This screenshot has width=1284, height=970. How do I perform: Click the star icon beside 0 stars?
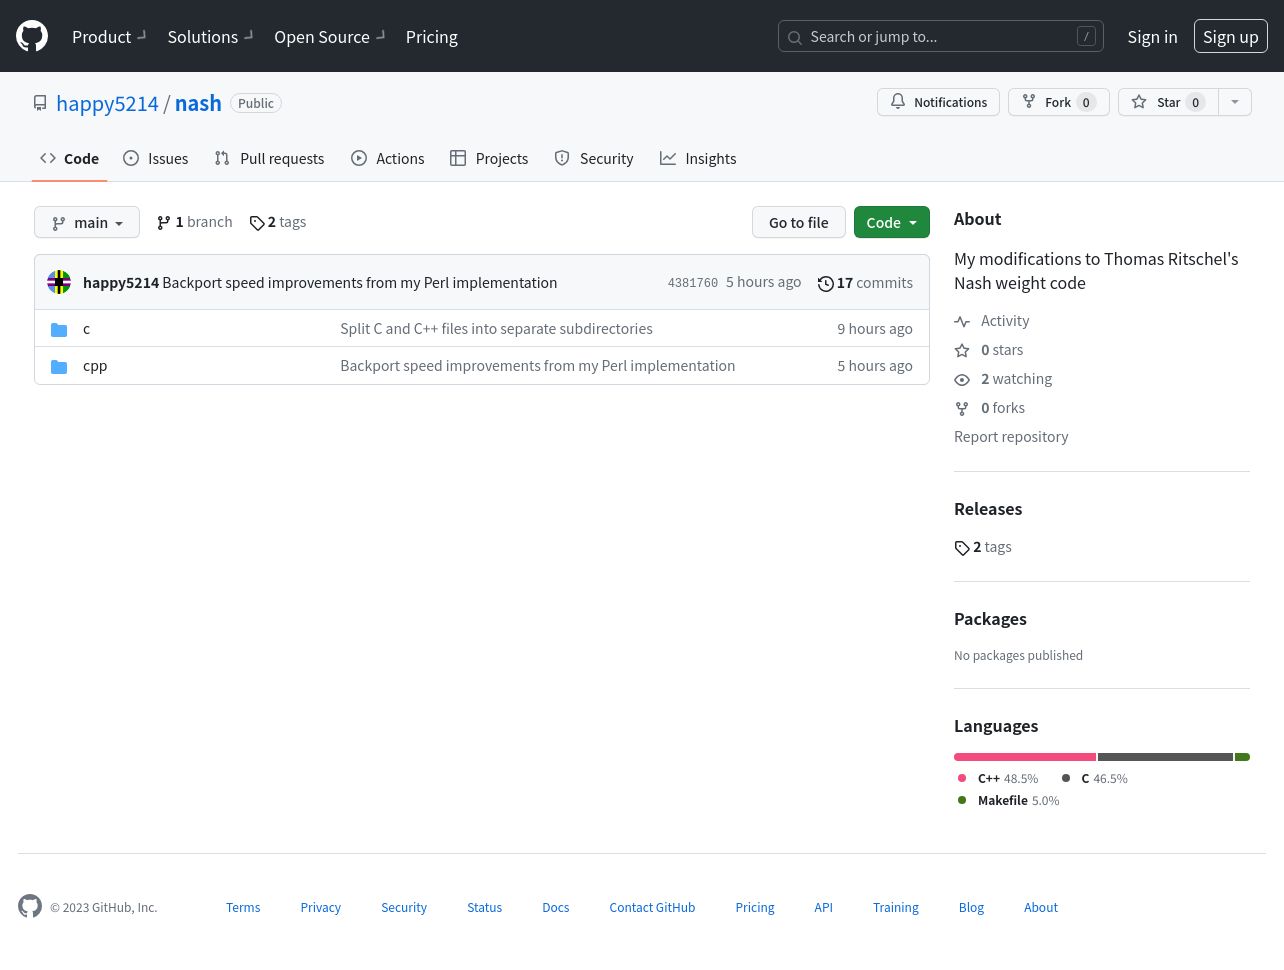tap(962, 350)
